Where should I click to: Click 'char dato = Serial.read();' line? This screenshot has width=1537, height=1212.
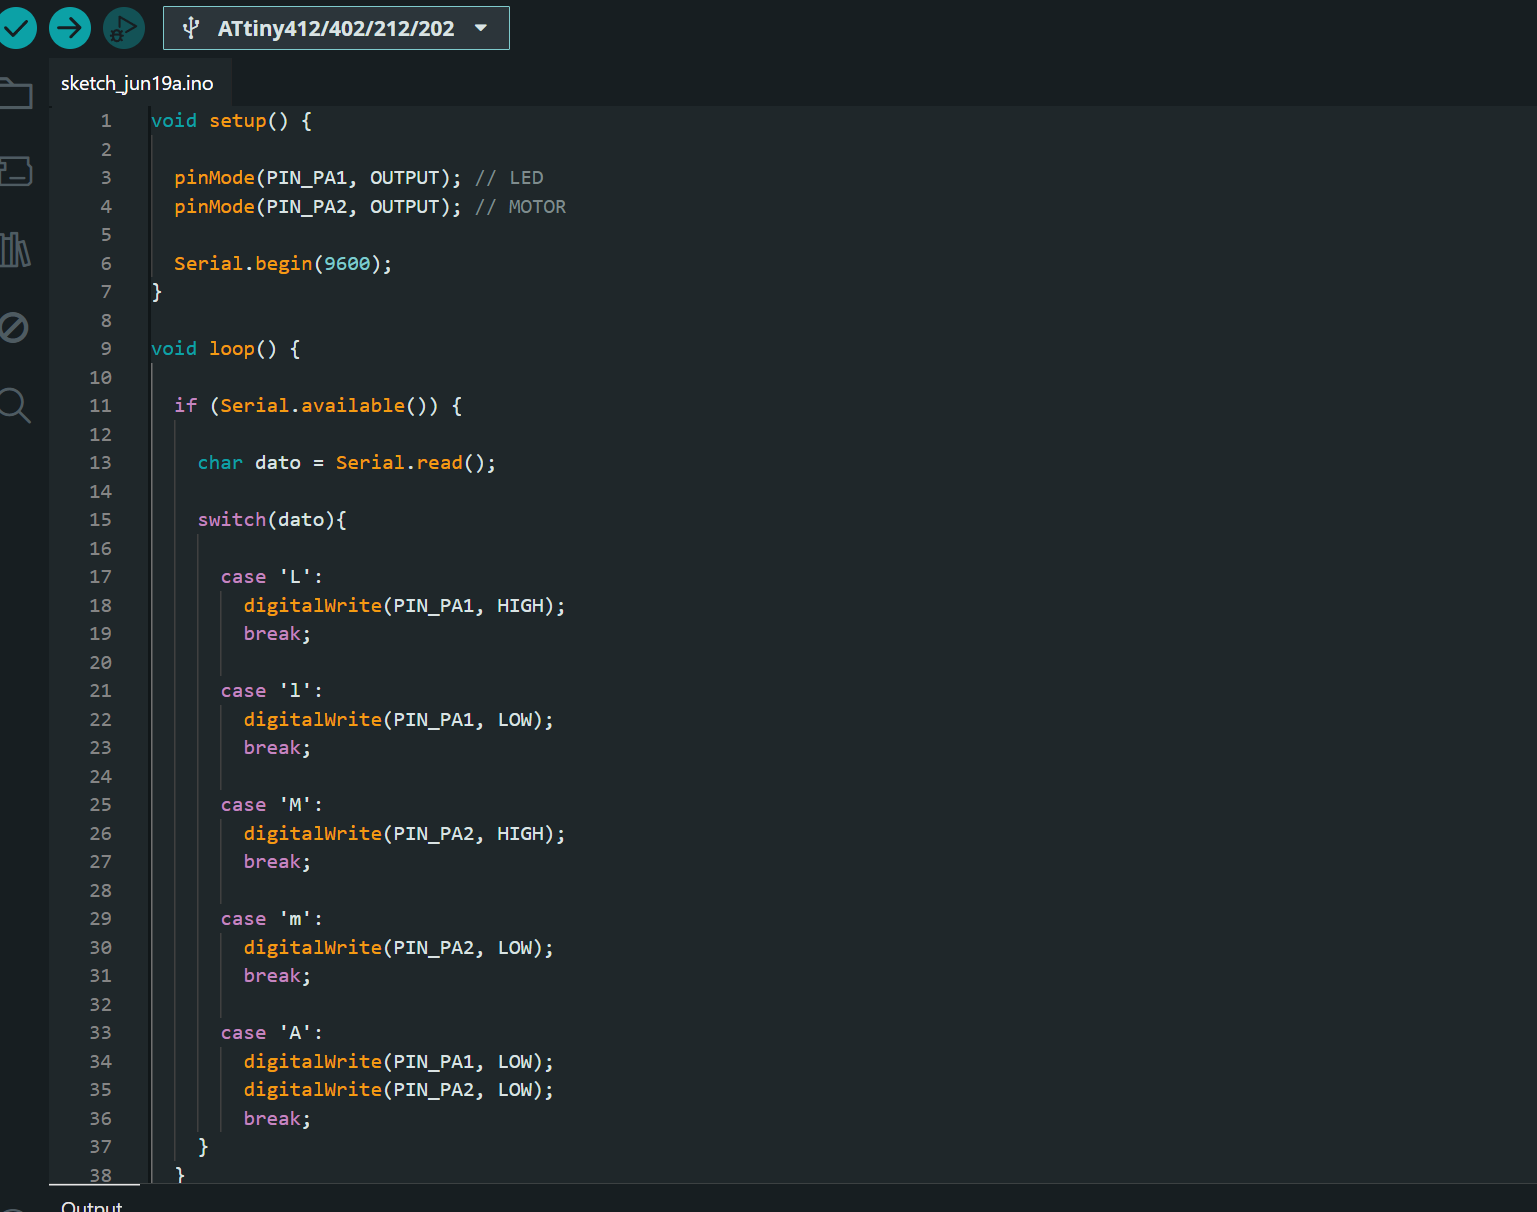347,463
